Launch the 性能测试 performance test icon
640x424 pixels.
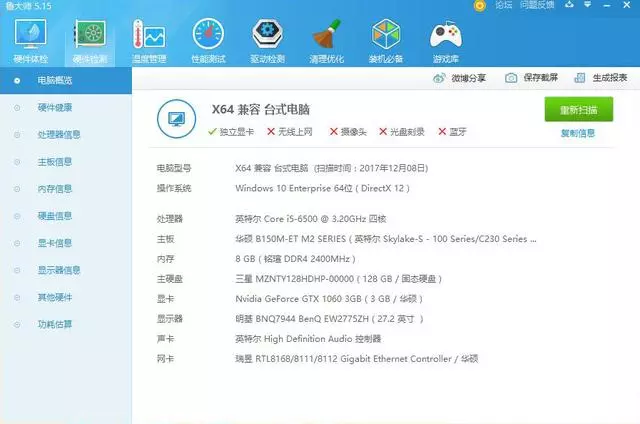click(208, 40)
